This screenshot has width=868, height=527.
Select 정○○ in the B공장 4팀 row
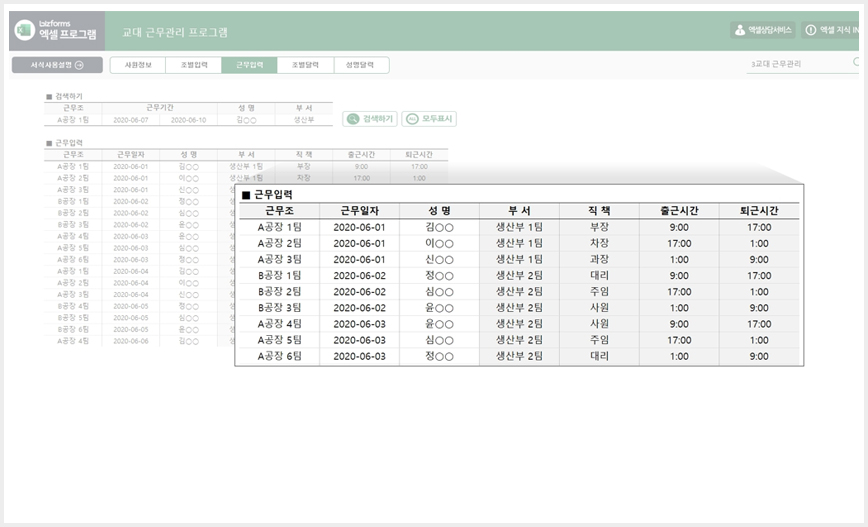188,306
